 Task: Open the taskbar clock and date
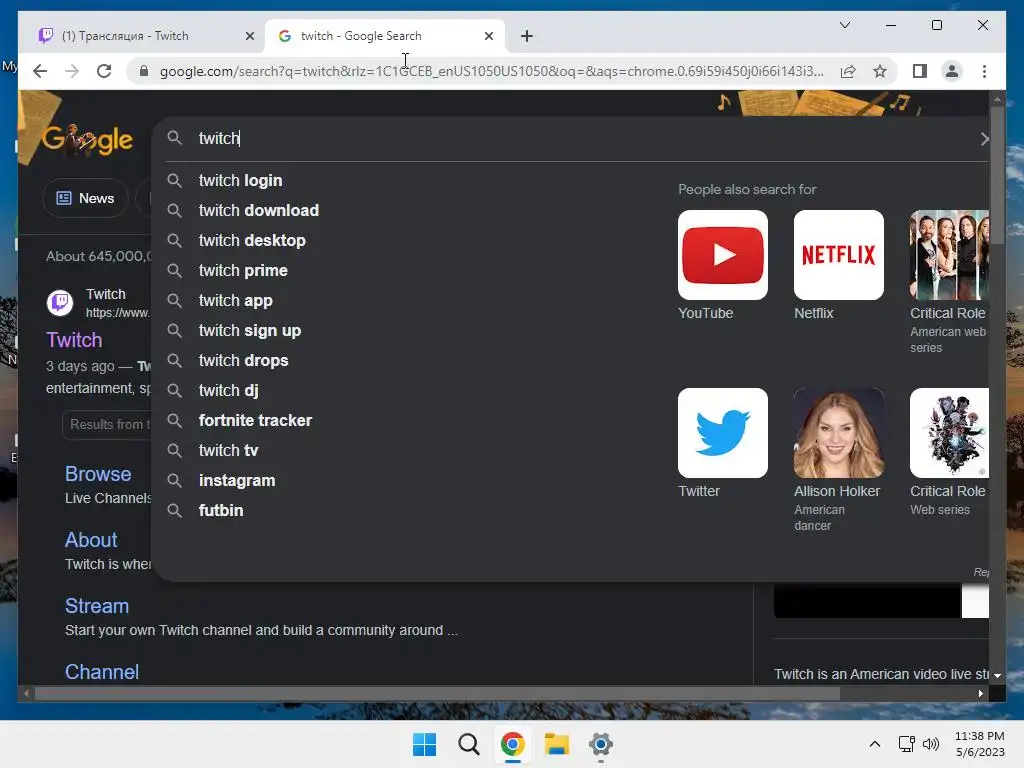[980, 744]
